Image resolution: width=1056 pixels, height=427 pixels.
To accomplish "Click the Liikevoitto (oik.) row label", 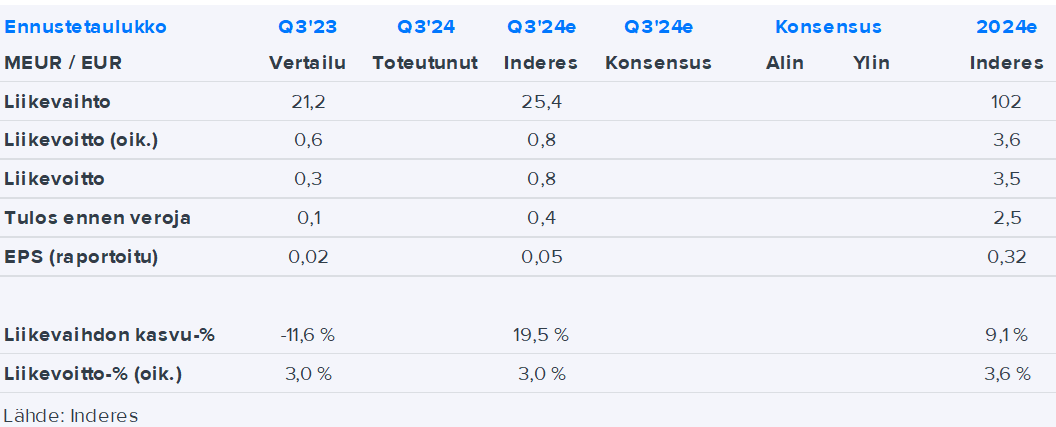I will [81, 141].
